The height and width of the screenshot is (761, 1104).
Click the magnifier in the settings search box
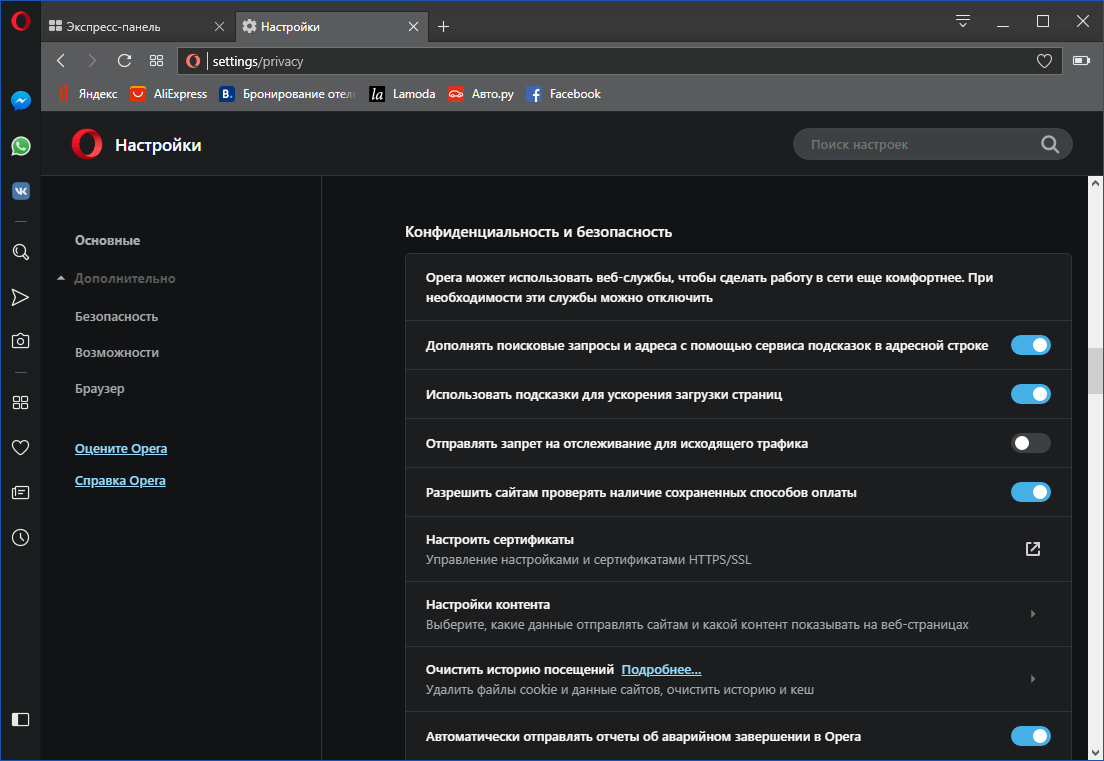1050,144
